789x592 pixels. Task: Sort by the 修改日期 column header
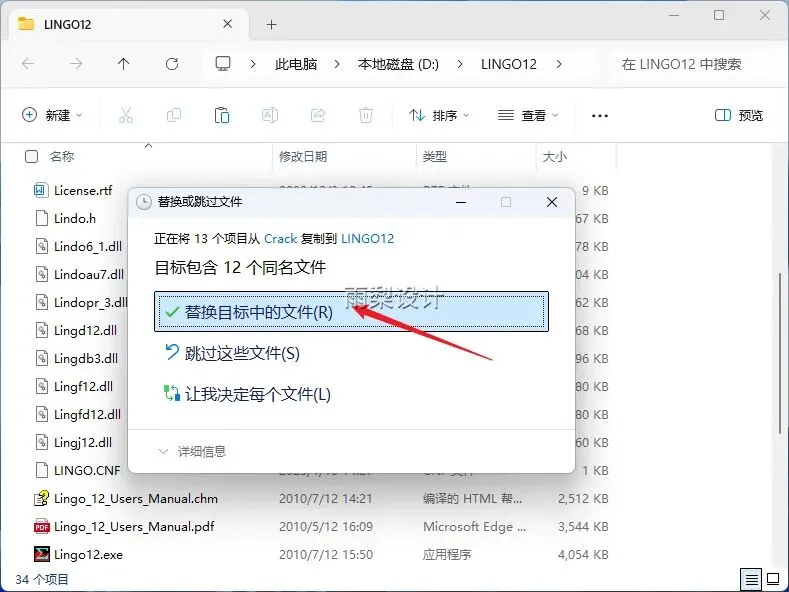click(303, 157)
